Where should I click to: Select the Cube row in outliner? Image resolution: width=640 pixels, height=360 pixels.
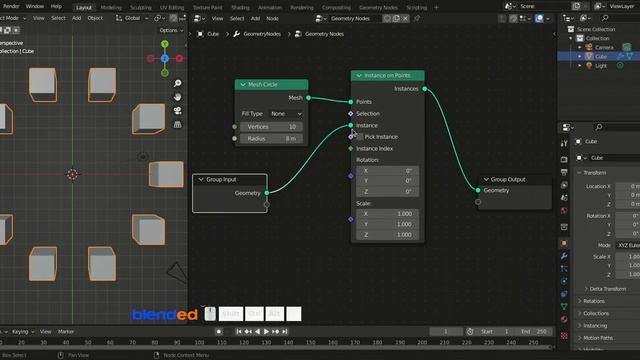(x=598, y=56)
